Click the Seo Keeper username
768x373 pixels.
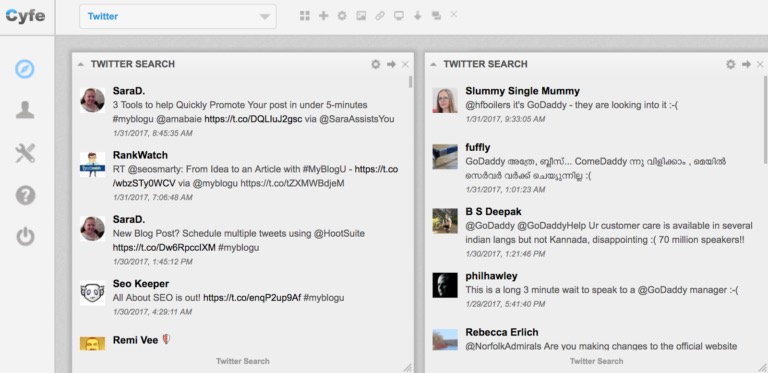tap(141, 284)
